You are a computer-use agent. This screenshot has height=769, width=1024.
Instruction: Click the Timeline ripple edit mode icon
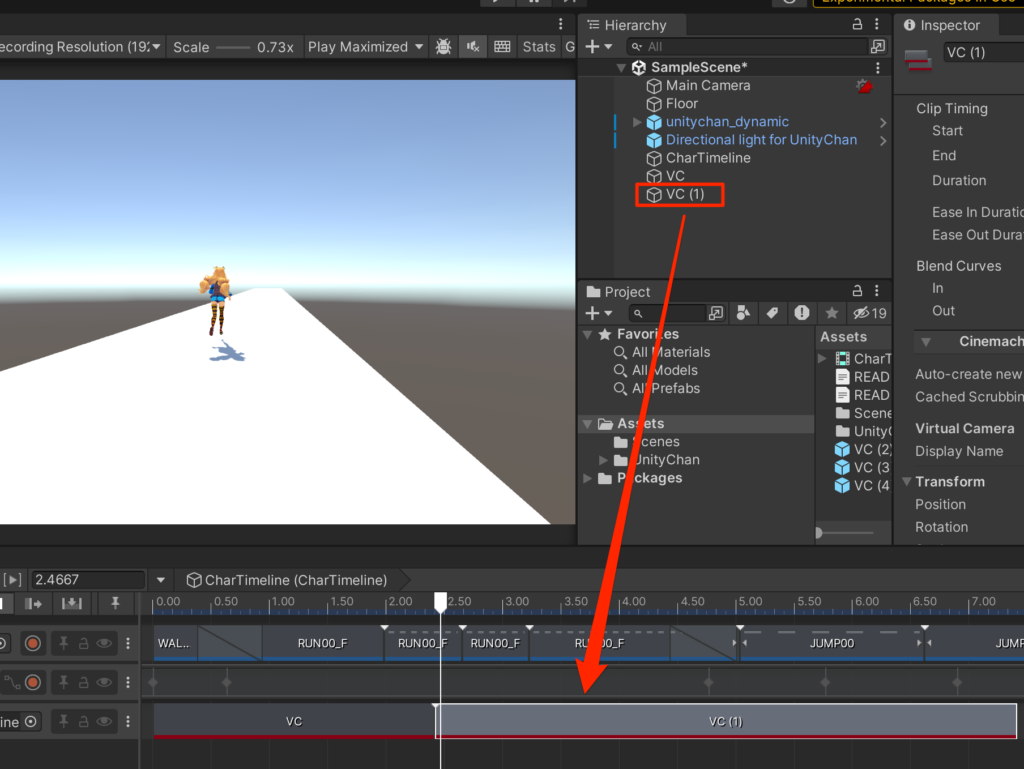(33, 604)
